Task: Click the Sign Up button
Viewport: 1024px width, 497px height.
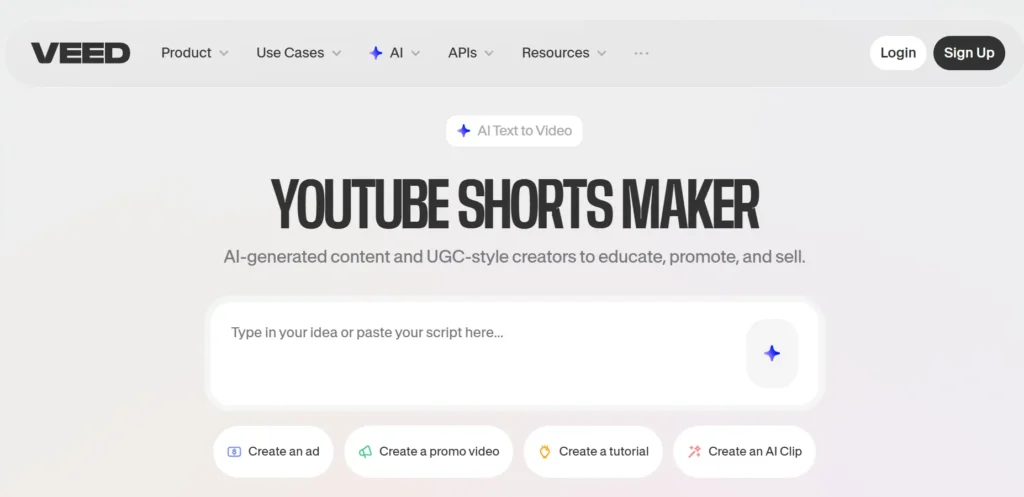Action: [x=969, y=53]
